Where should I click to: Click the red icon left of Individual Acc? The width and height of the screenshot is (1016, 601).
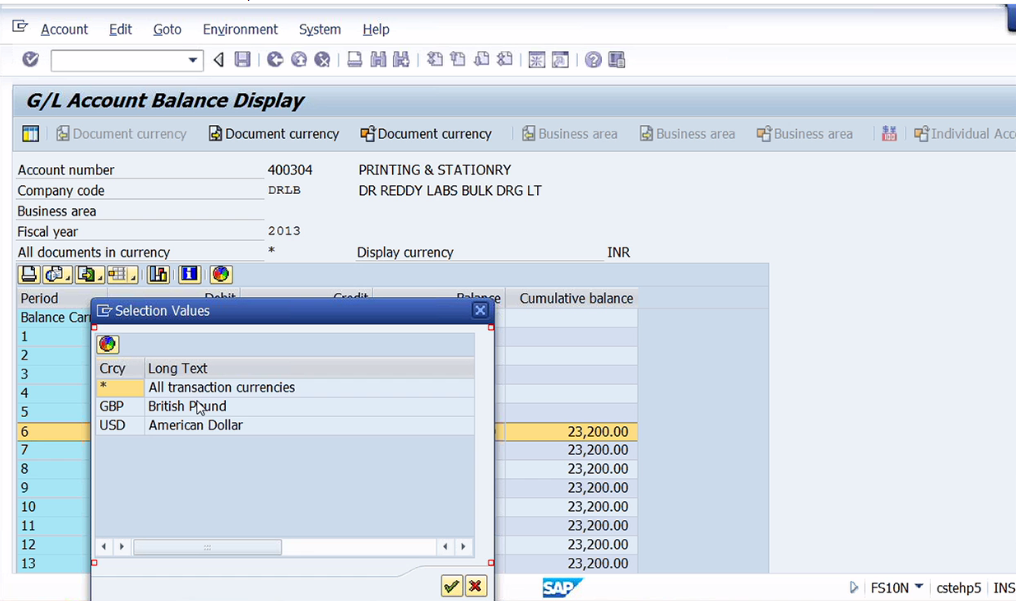coord(889,133)
